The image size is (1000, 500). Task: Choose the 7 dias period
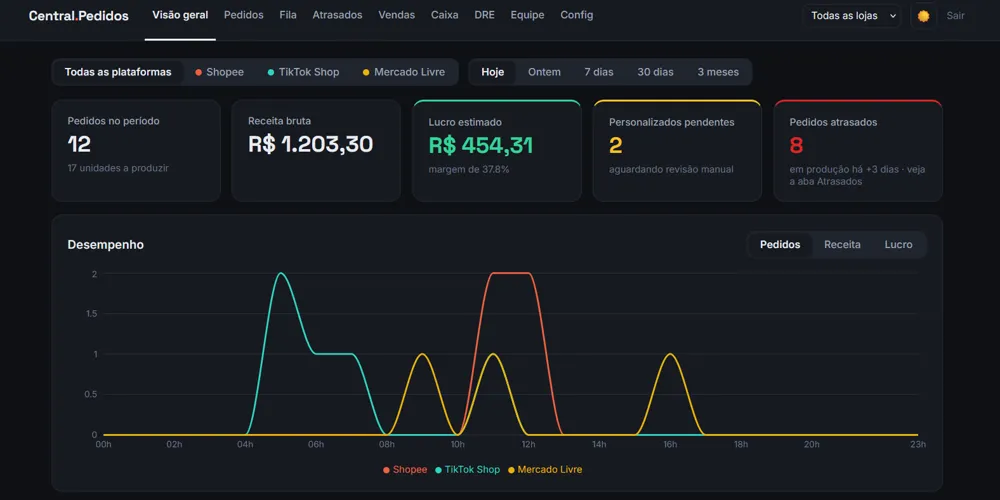tap(599, 72)
